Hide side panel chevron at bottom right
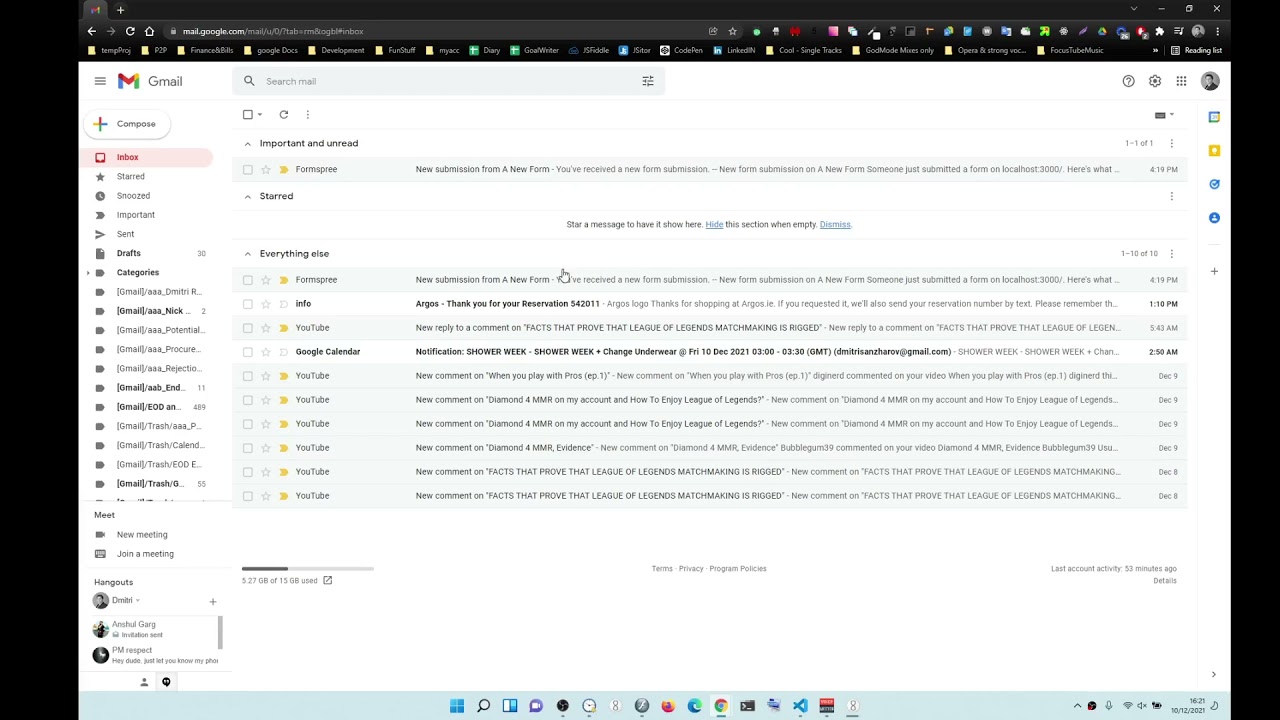The height and width of the screenshot is (720, 1280). click(1214, 675)
